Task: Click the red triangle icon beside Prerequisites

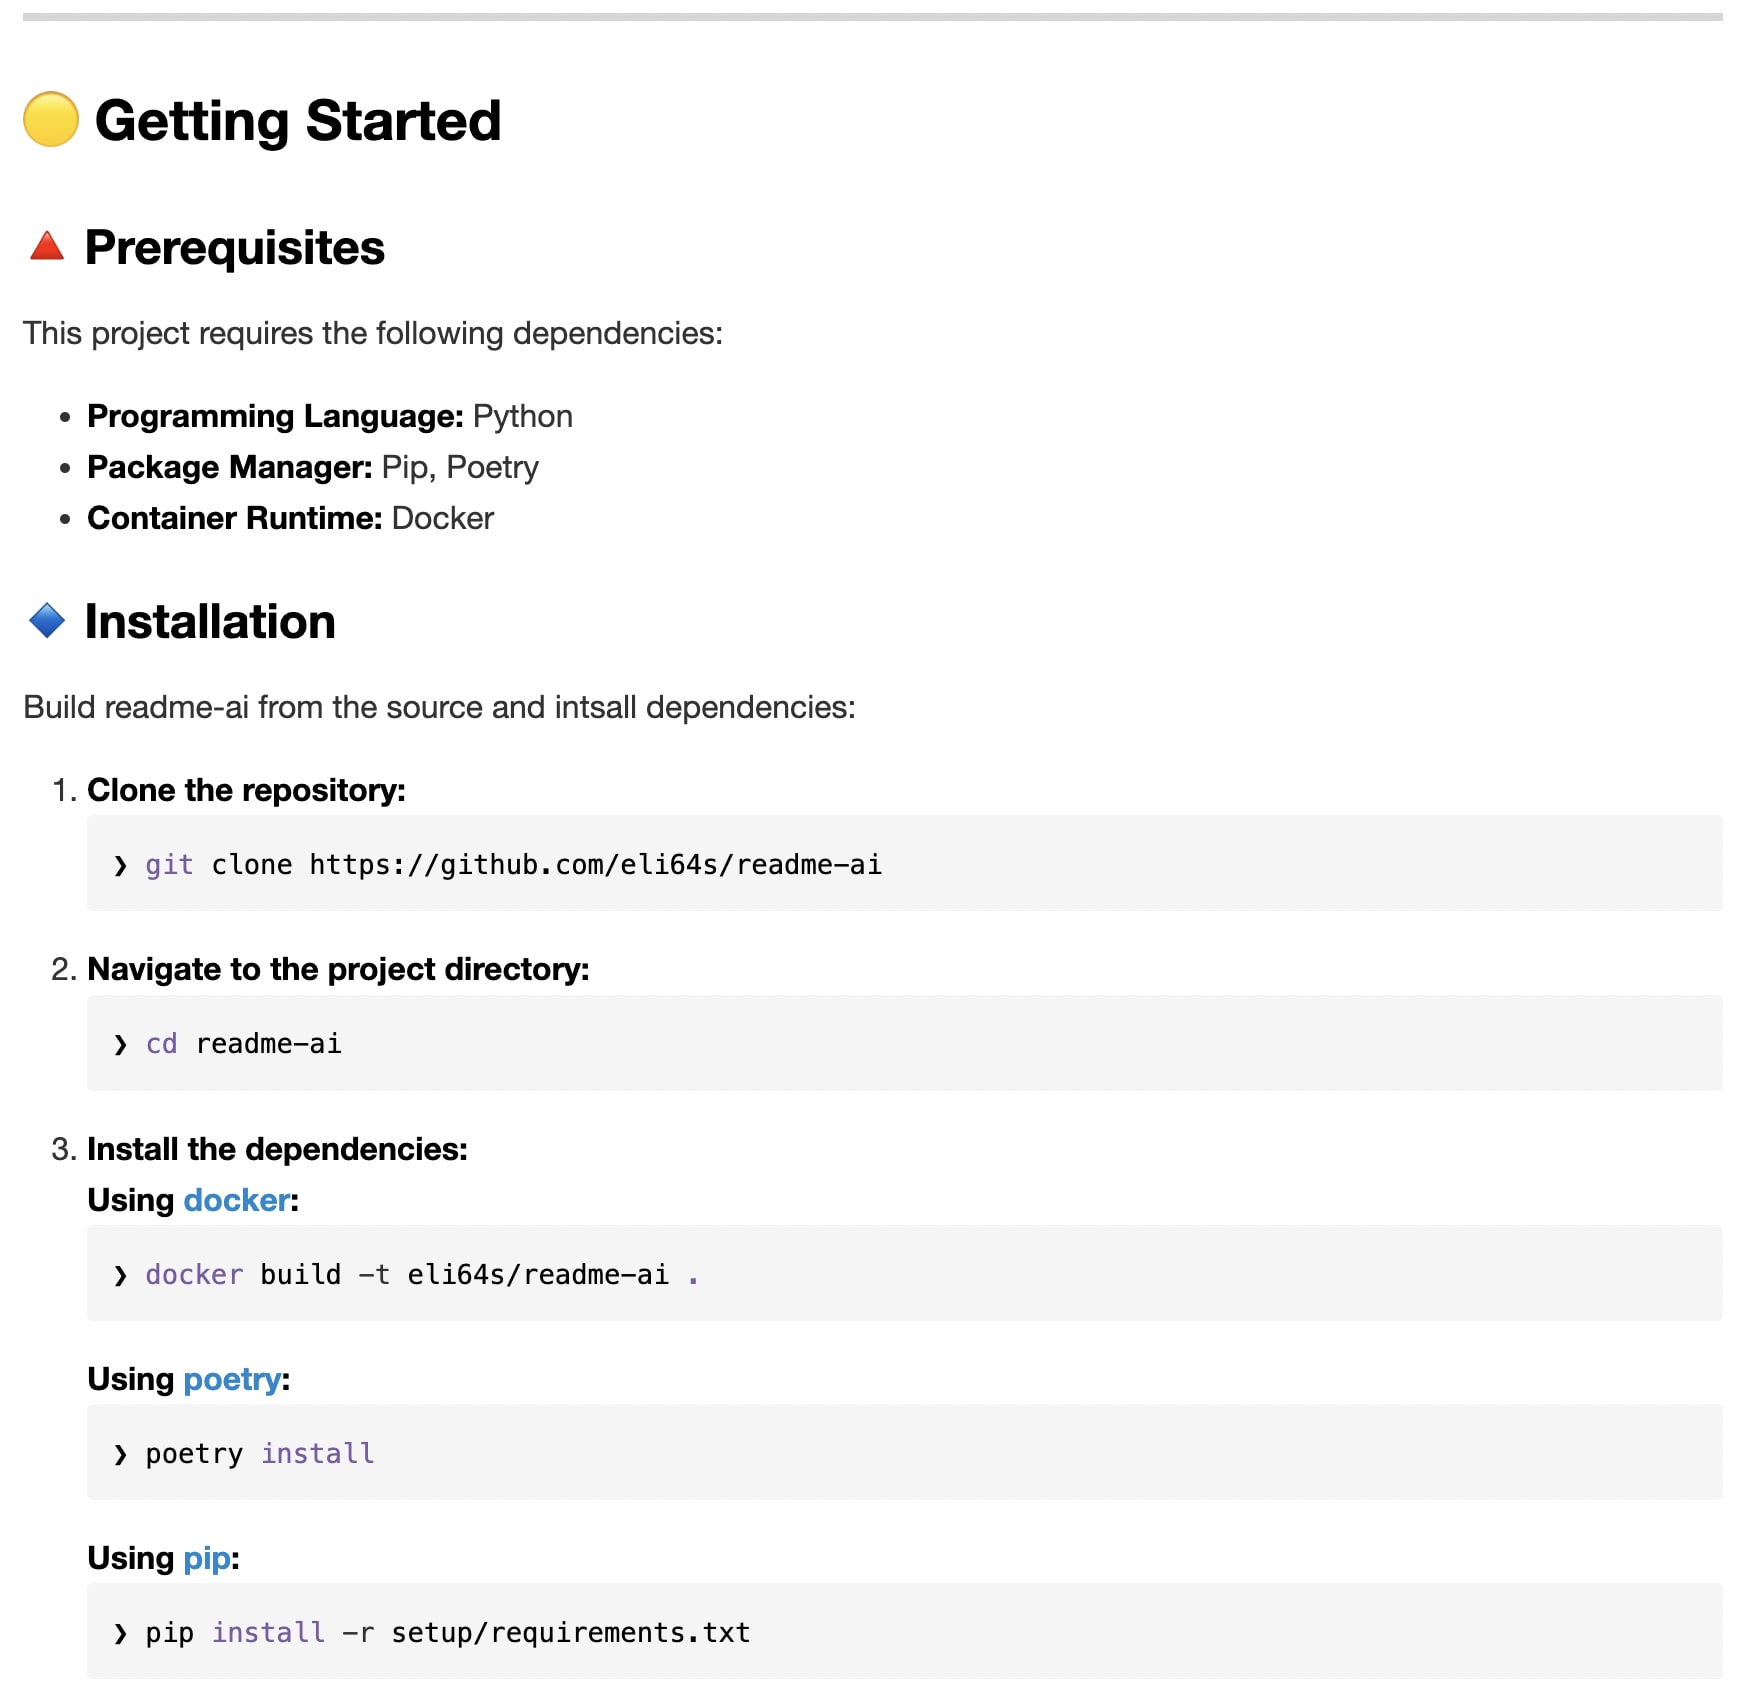Action: 47,247
